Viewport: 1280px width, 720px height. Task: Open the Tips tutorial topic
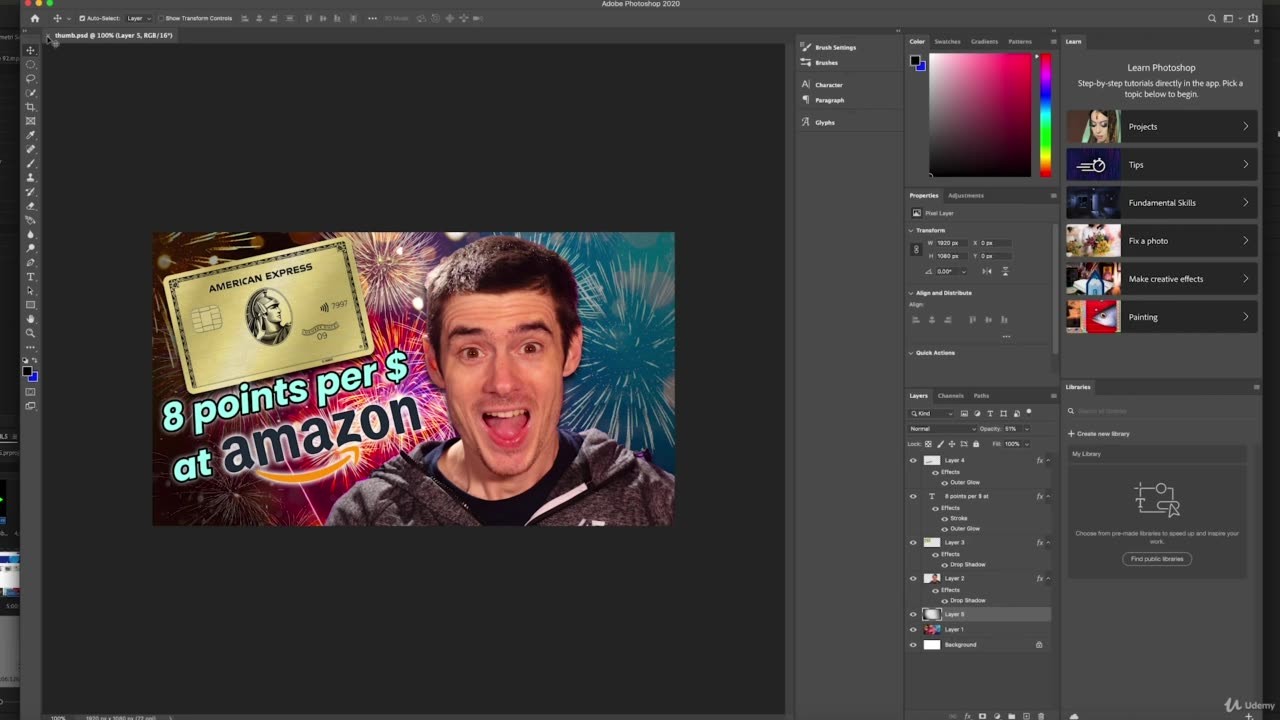tap(1160, 165)
